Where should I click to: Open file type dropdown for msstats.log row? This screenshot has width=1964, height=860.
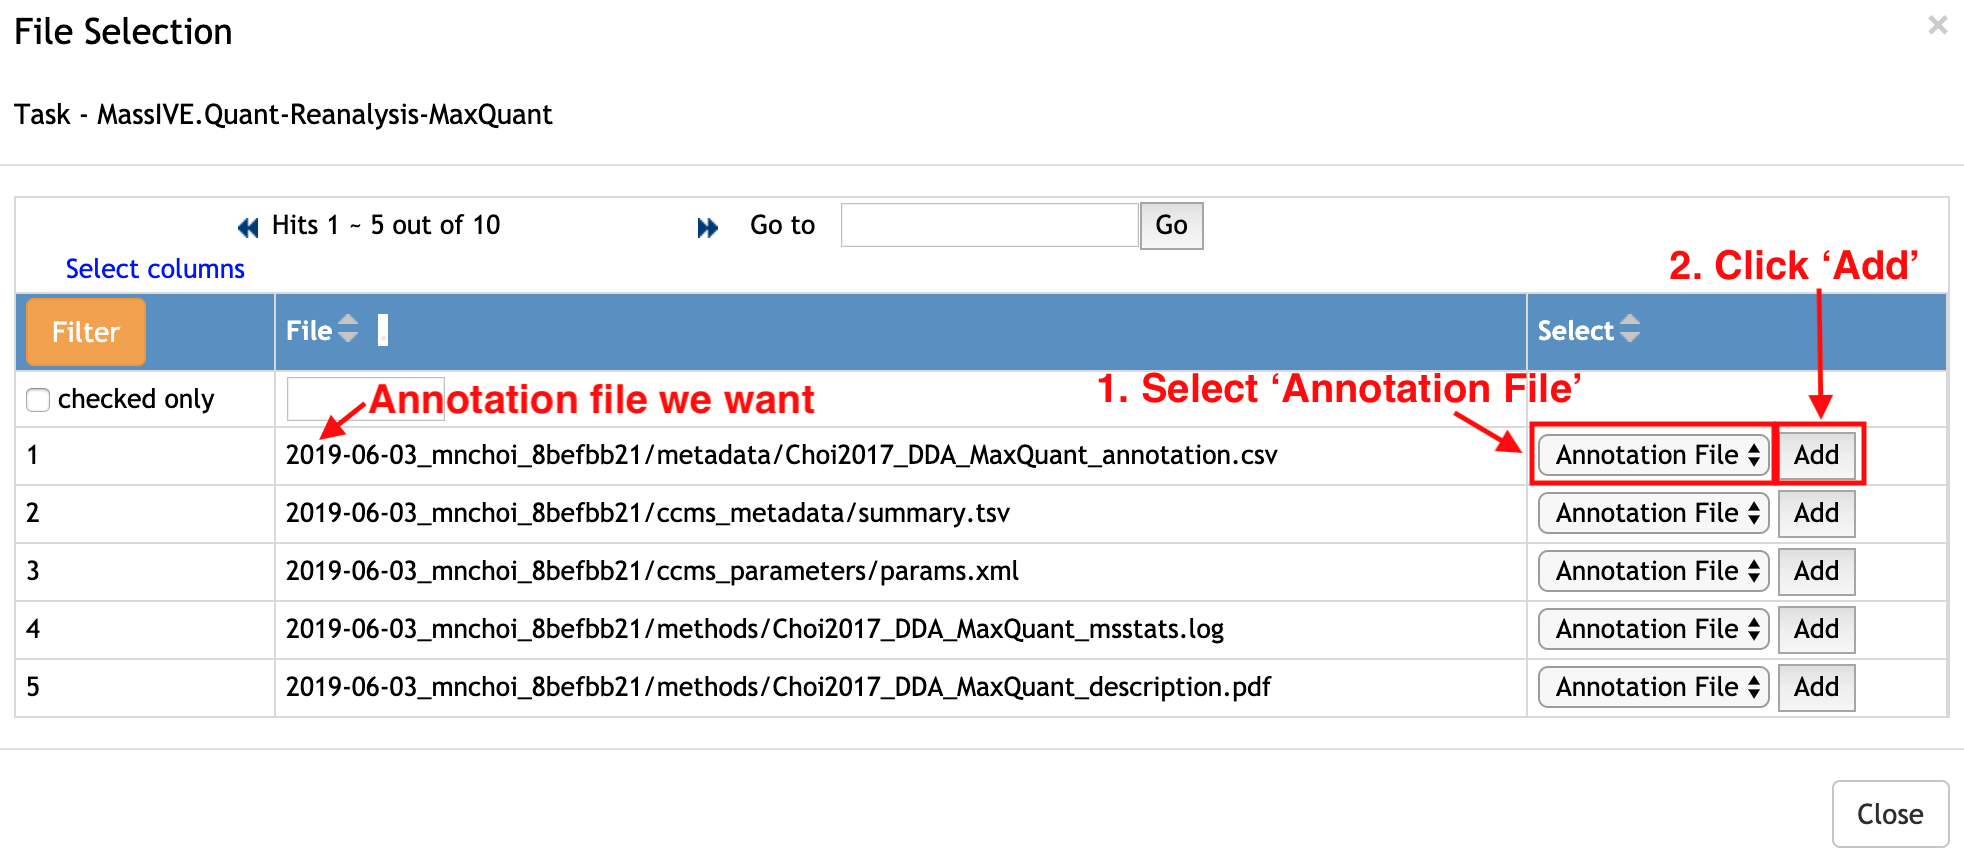click(1653, 629)
